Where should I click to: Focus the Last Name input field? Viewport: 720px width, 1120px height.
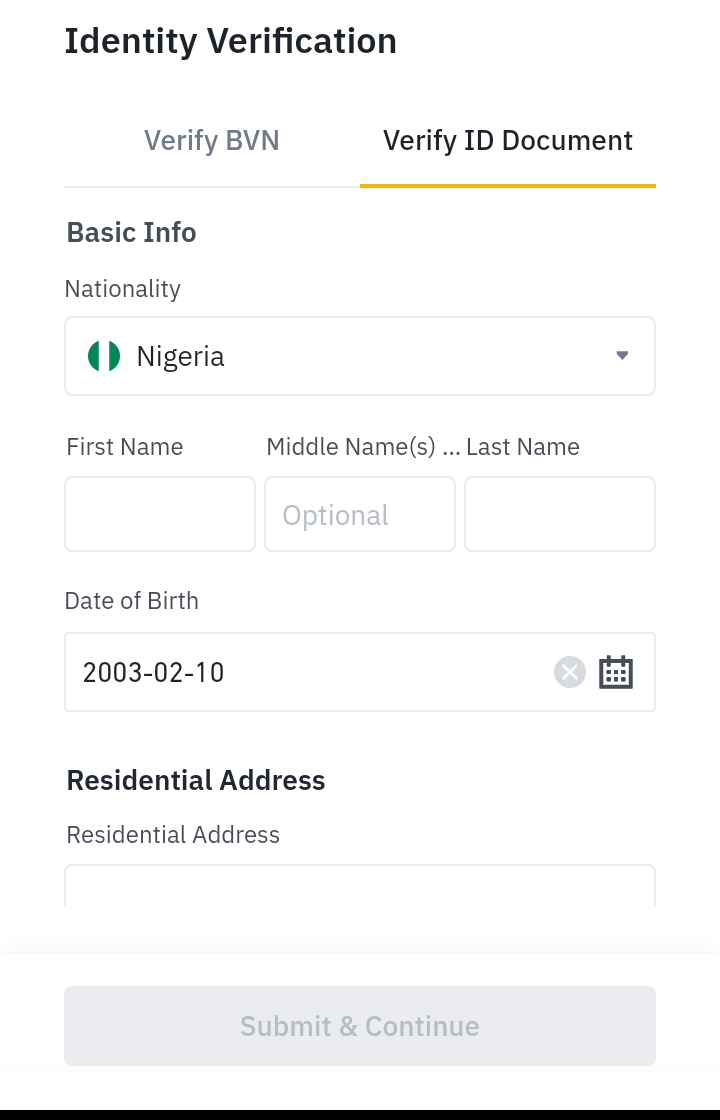click(560, 514)
